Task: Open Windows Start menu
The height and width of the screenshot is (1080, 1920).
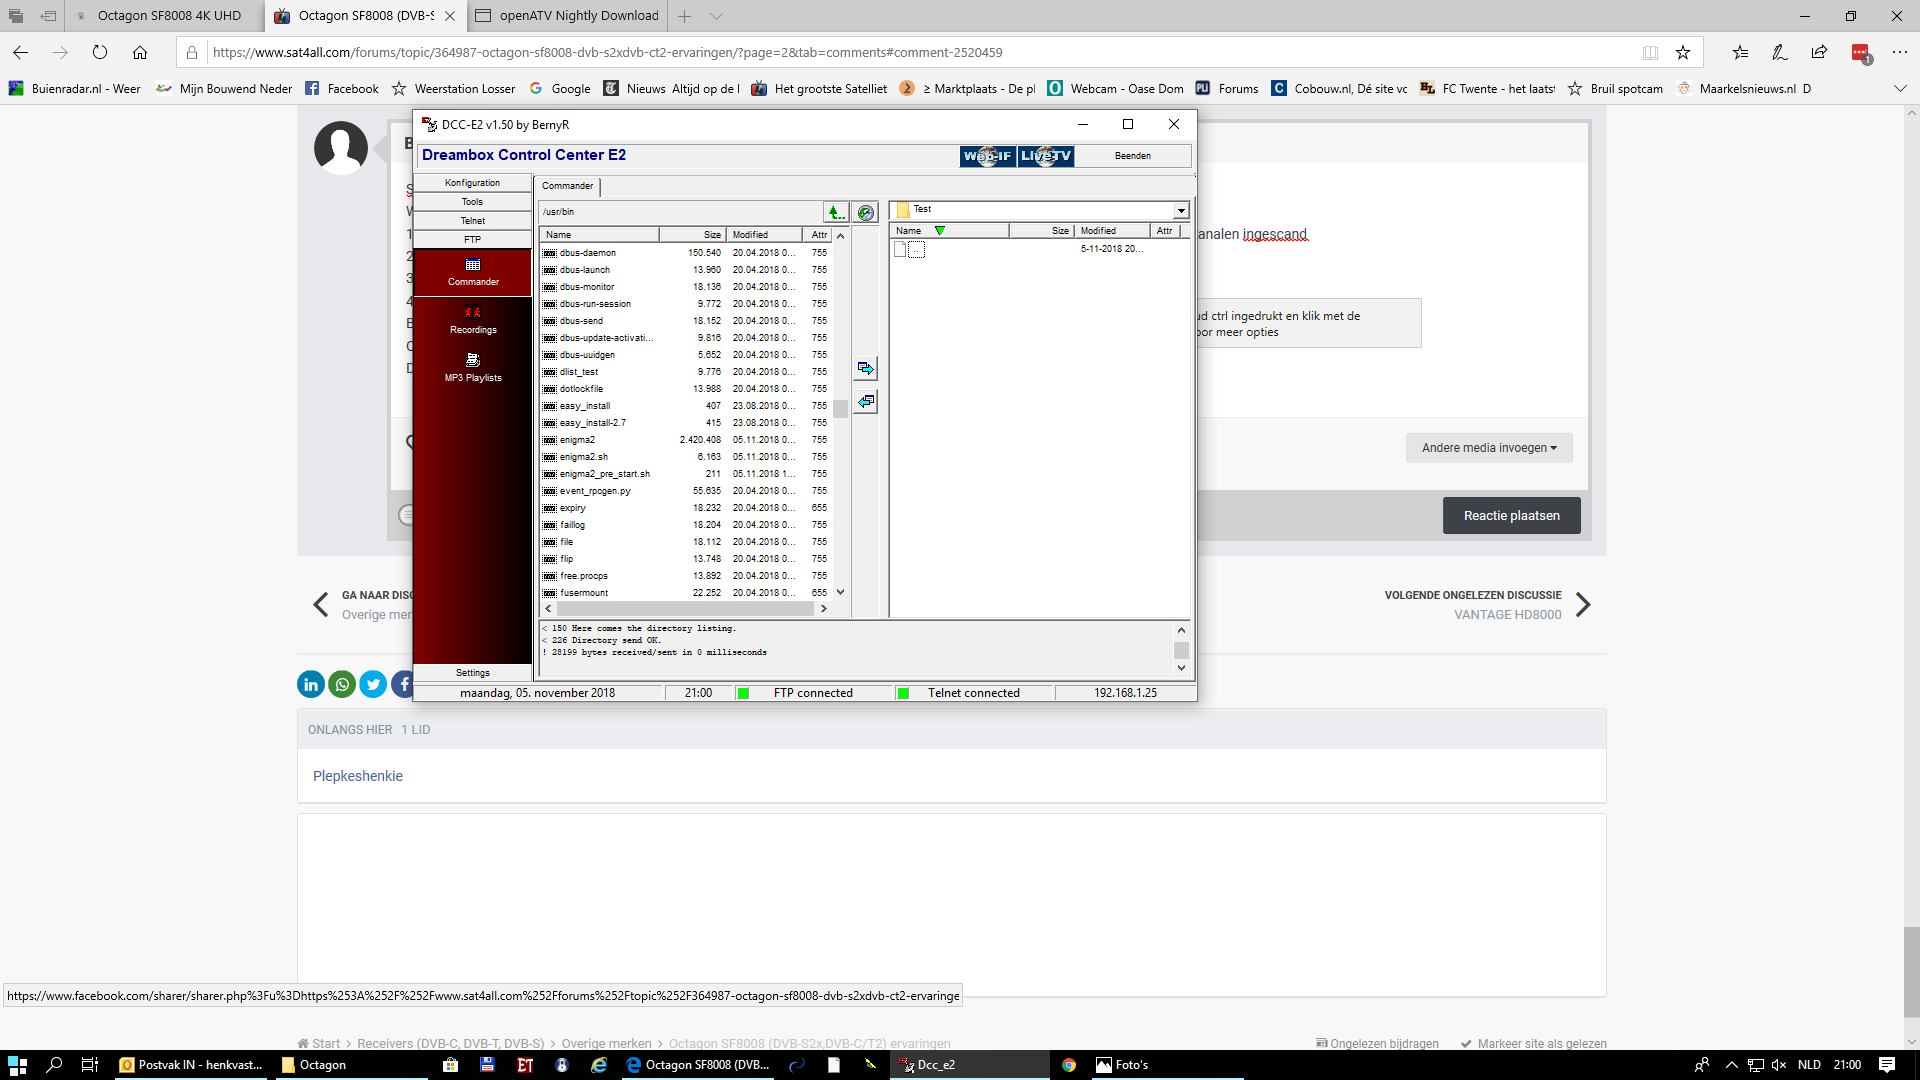Action: [17, 1065]
